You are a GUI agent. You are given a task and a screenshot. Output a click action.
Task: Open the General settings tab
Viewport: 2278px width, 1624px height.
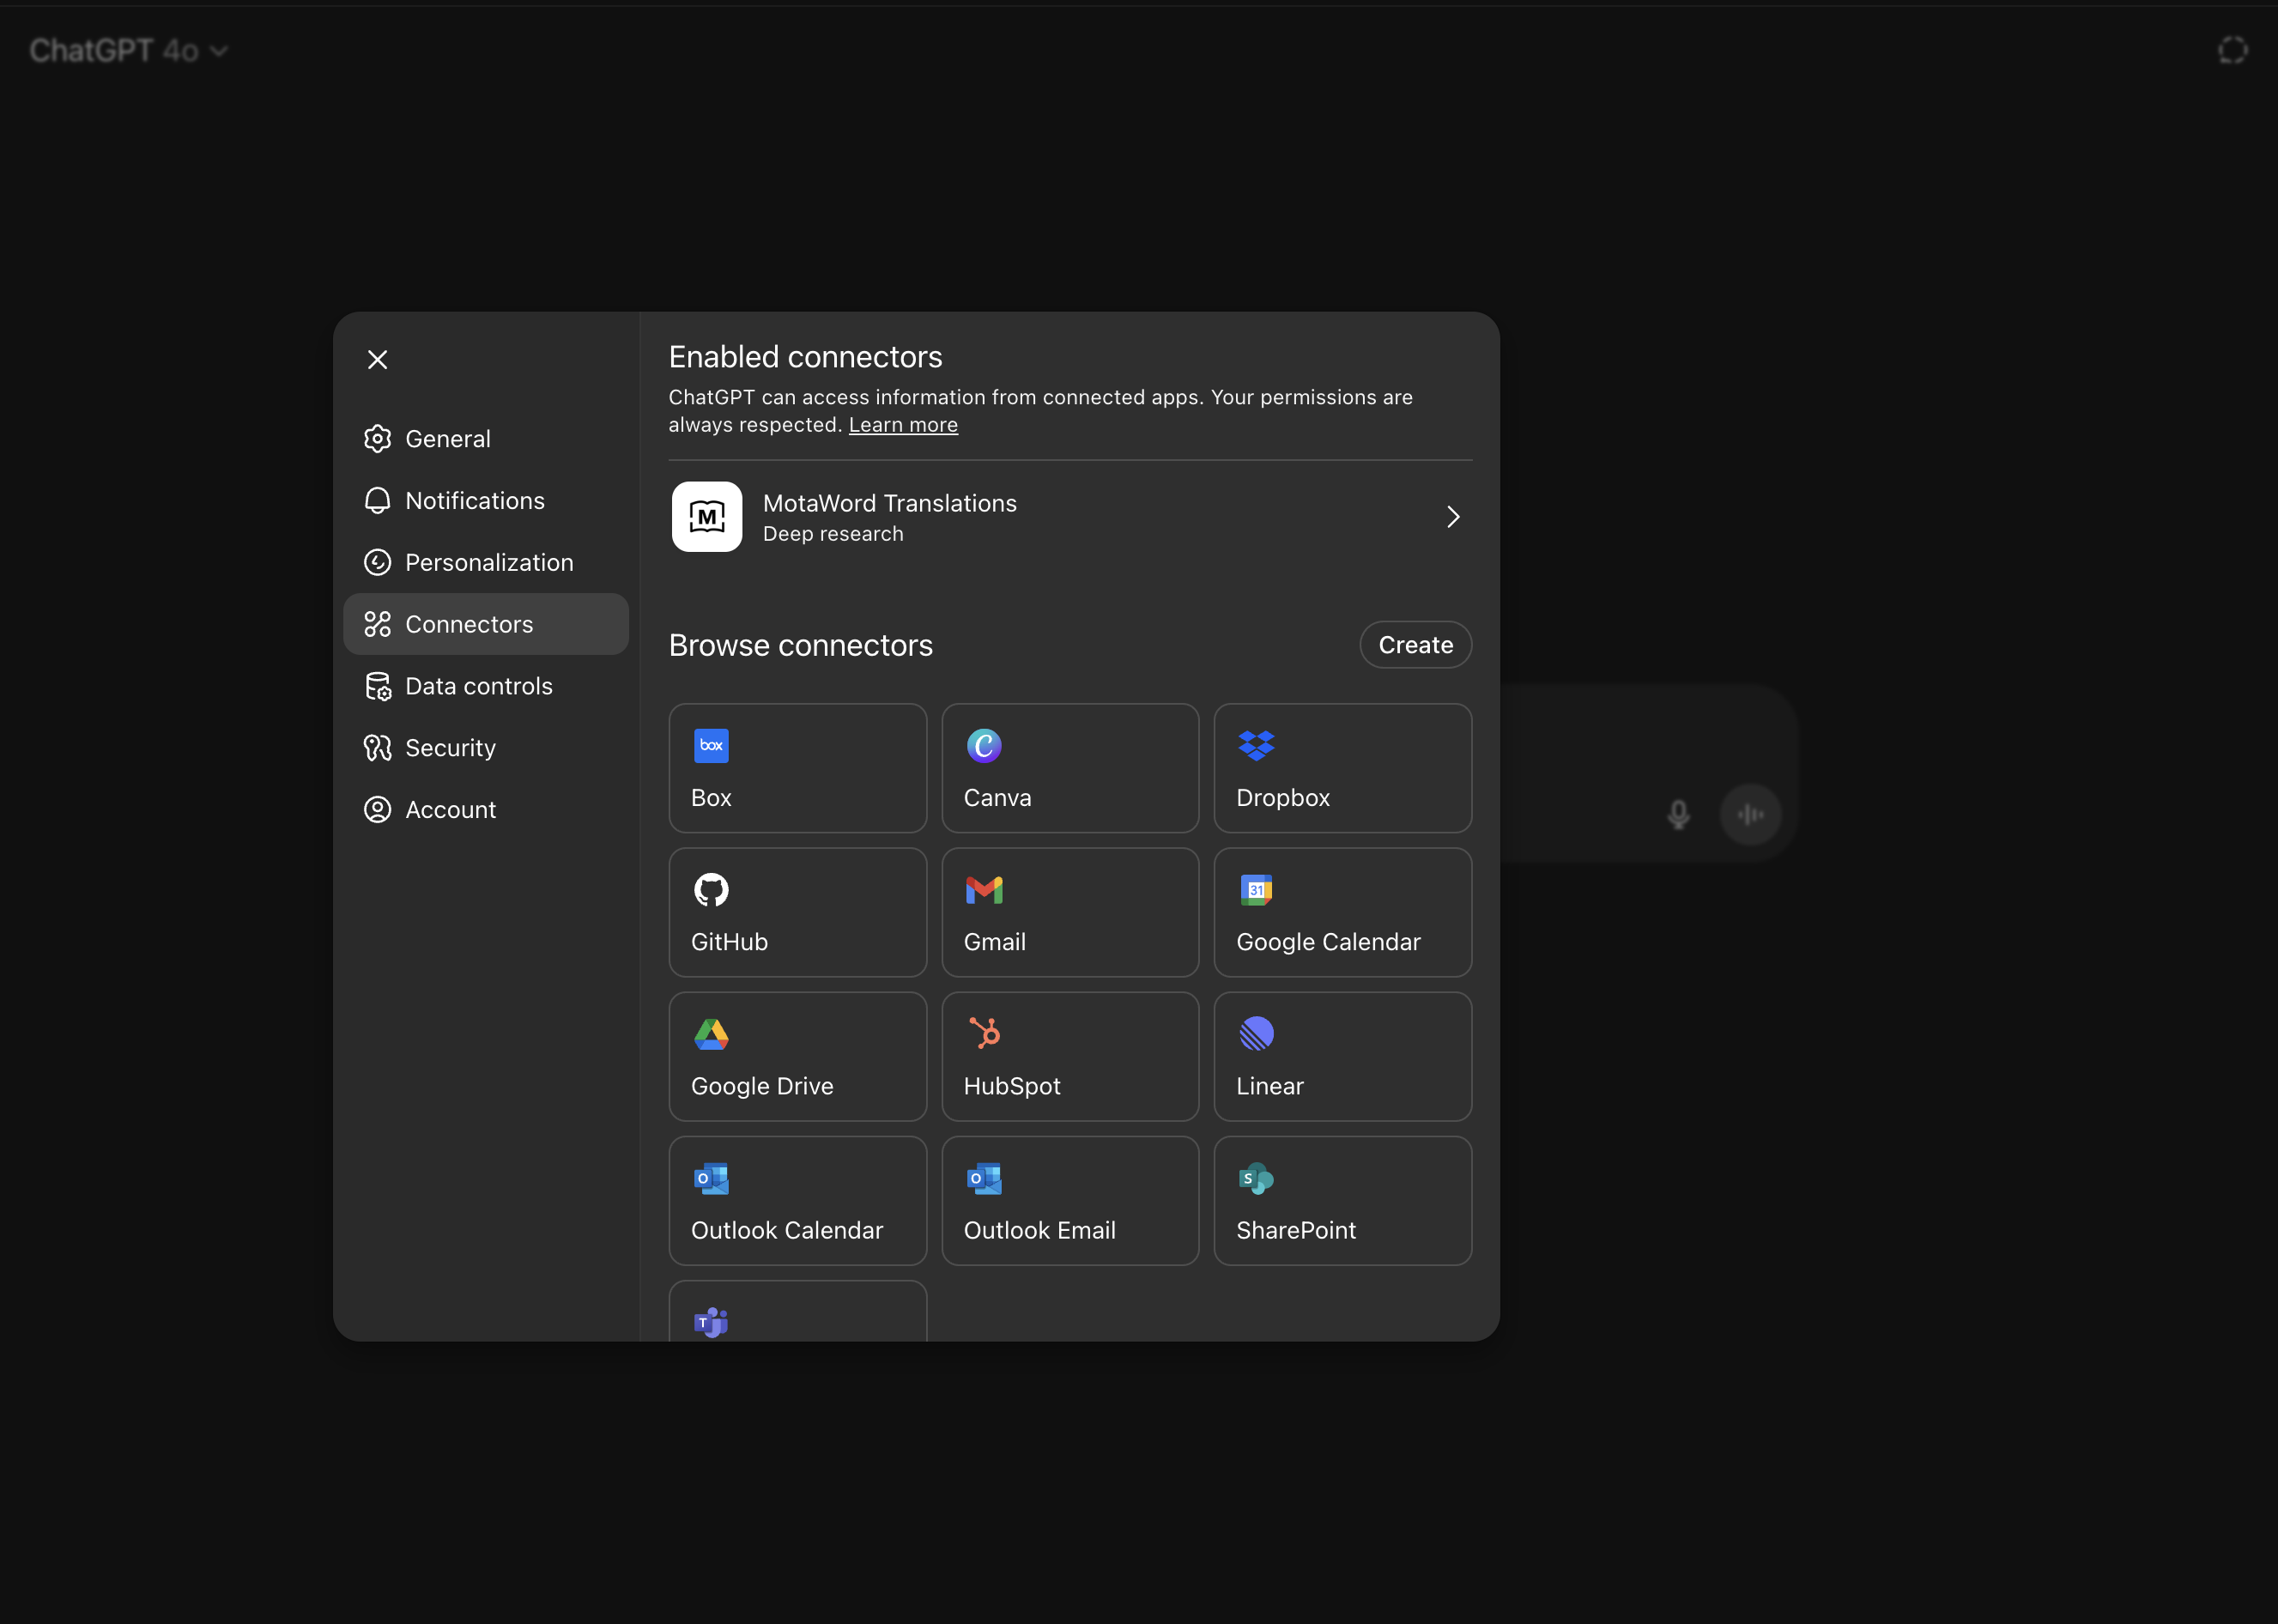pyautogui.click(x=486, y=439)
